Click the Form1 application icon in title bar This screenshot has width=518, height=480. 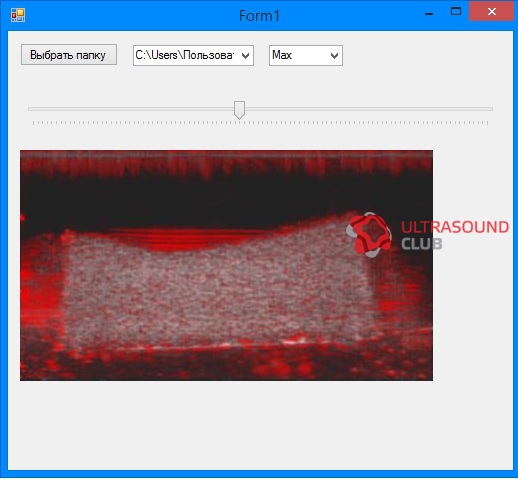pyautogui.click(x=18, y=15)
